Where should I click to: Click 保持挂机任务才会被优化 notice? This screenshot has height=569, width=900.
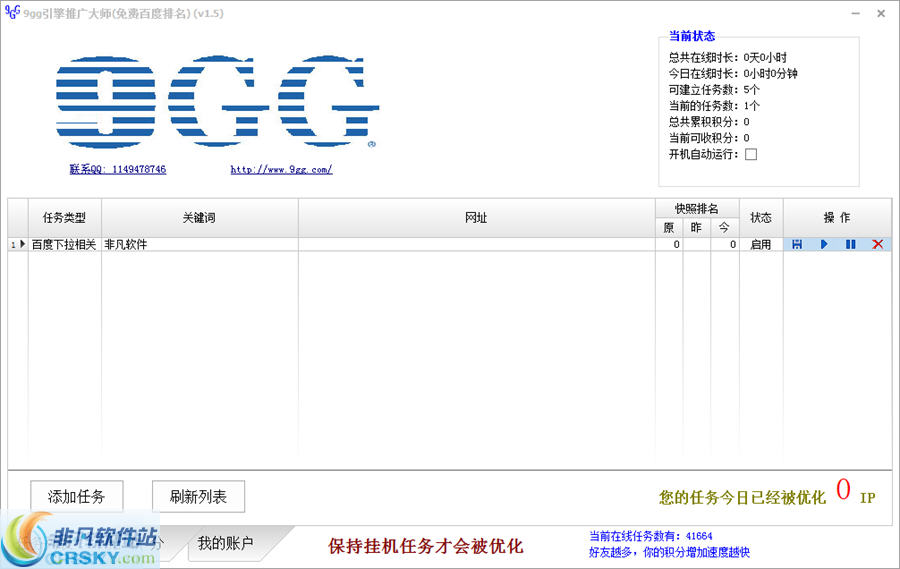tap(425, 546)
